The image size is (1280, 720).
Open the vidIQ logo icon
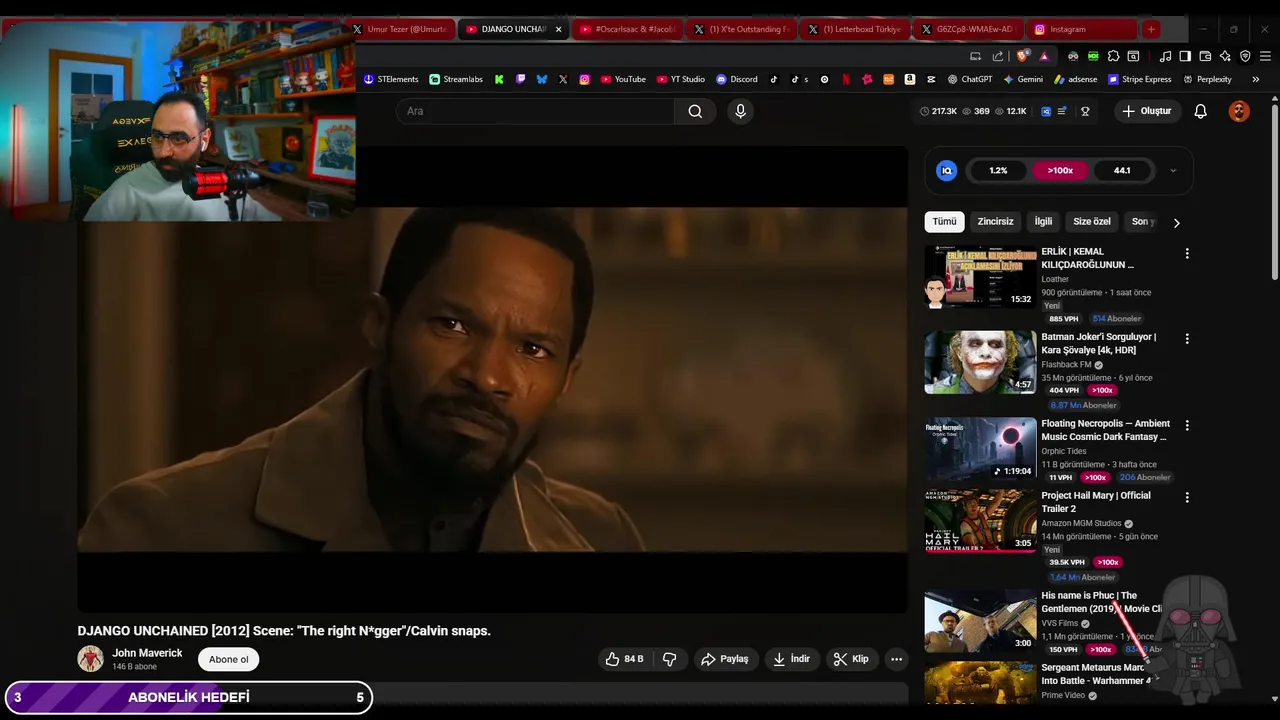tap(946, 171)
